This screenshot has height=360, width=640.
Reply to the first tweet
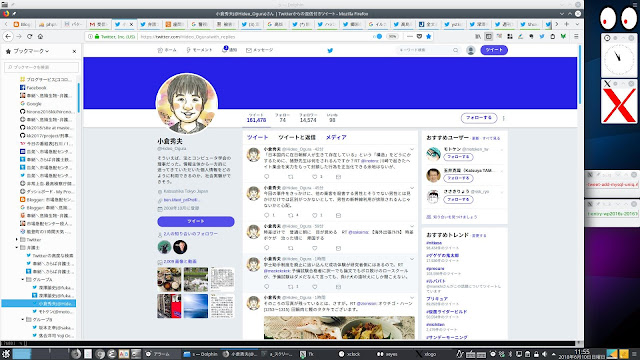(x=267, y=177)
